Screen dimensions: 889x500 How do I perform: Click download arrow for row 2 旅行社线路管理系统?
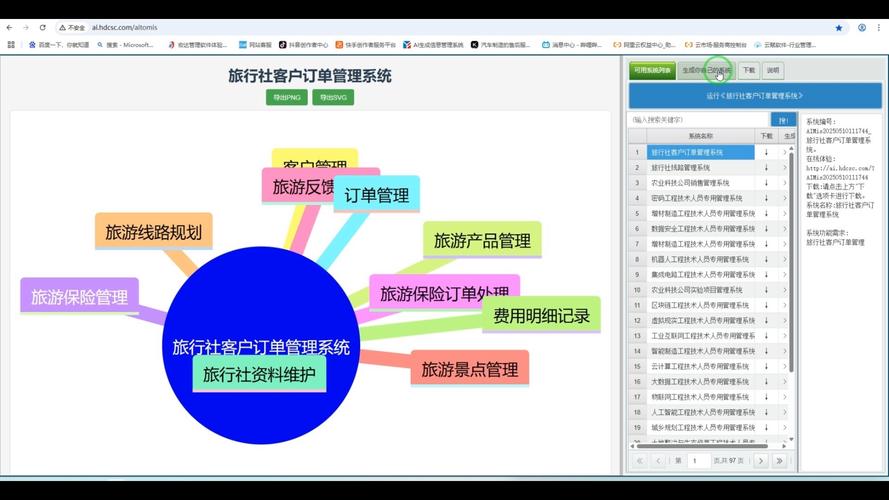pyautogui.click(x=767, y=167)
